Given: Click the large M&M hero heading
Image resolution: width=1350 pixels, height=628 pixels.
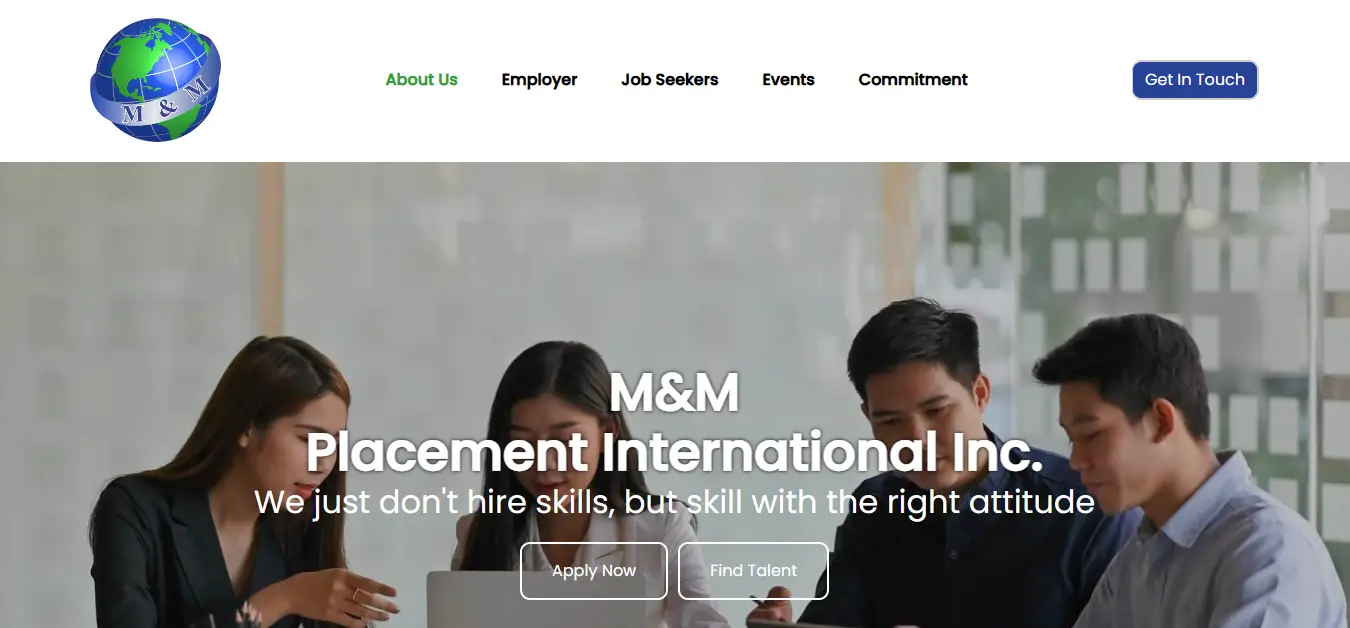Looking at the screenshot, I should pos(674,393).
